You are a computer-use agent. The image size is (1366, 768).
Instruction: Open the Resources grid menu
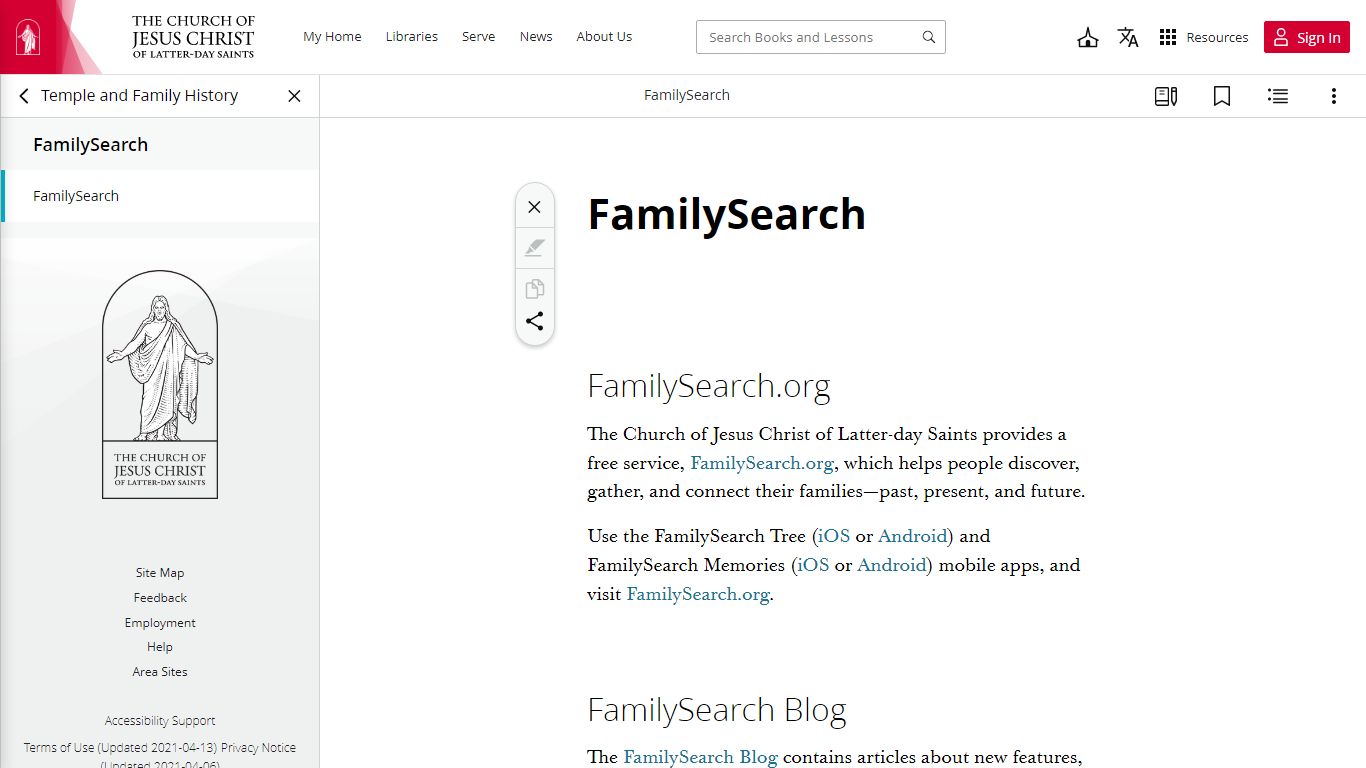point(1168,38)
